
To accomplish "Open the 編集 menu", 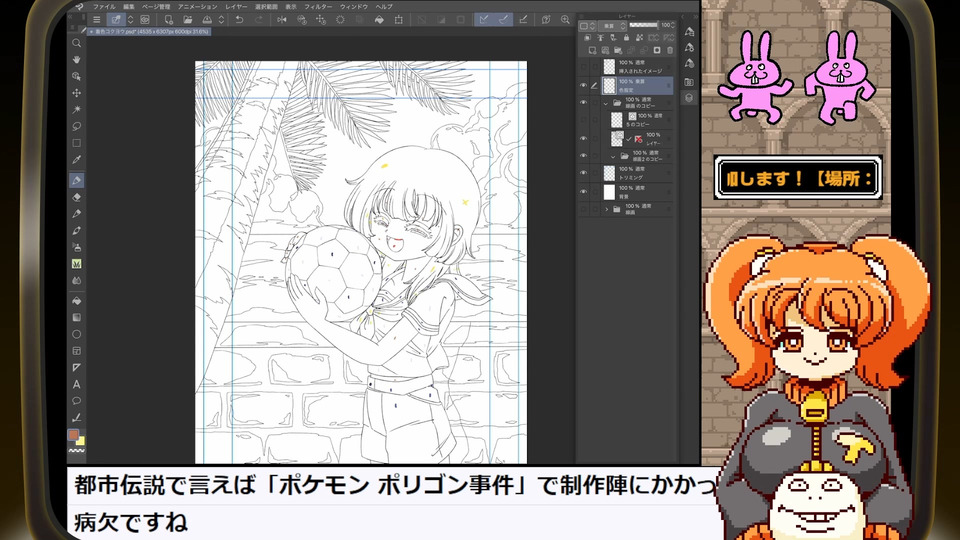I will click(129, 6).
